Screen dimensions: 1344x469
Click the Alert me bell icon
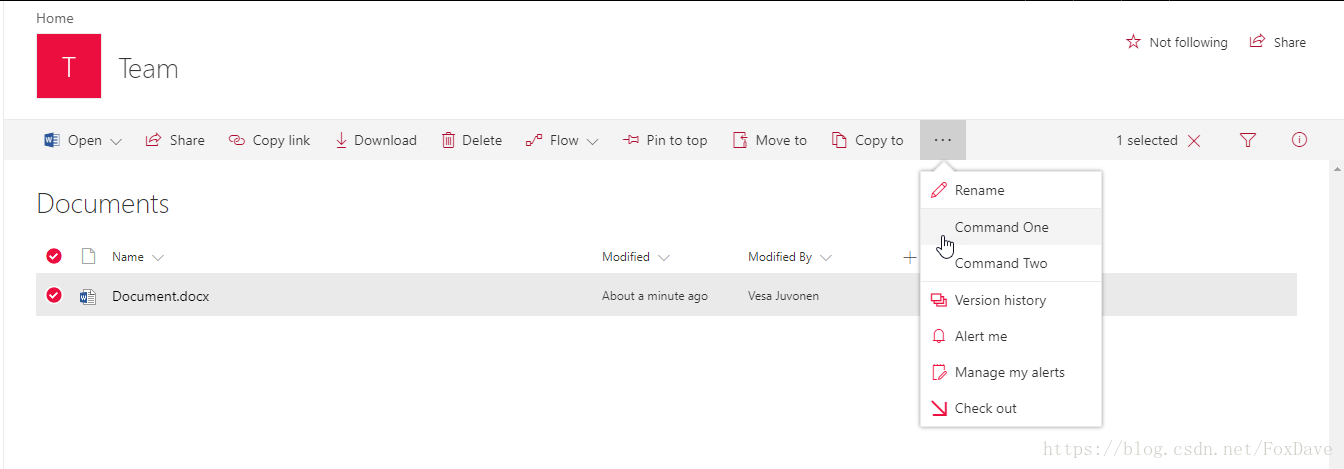[x=938, y=336]
